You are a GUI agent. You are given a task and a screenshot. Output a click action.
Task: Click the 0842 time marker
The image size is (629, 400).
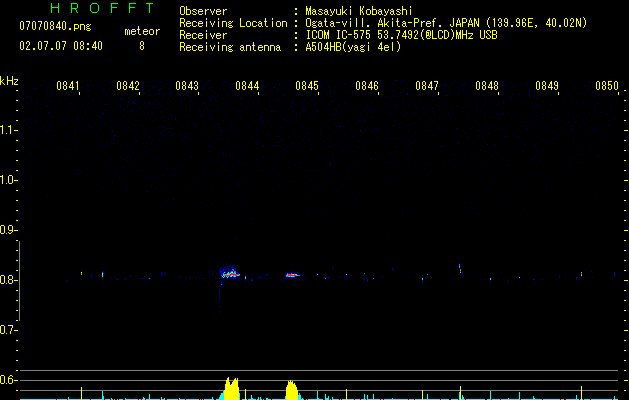128,86
